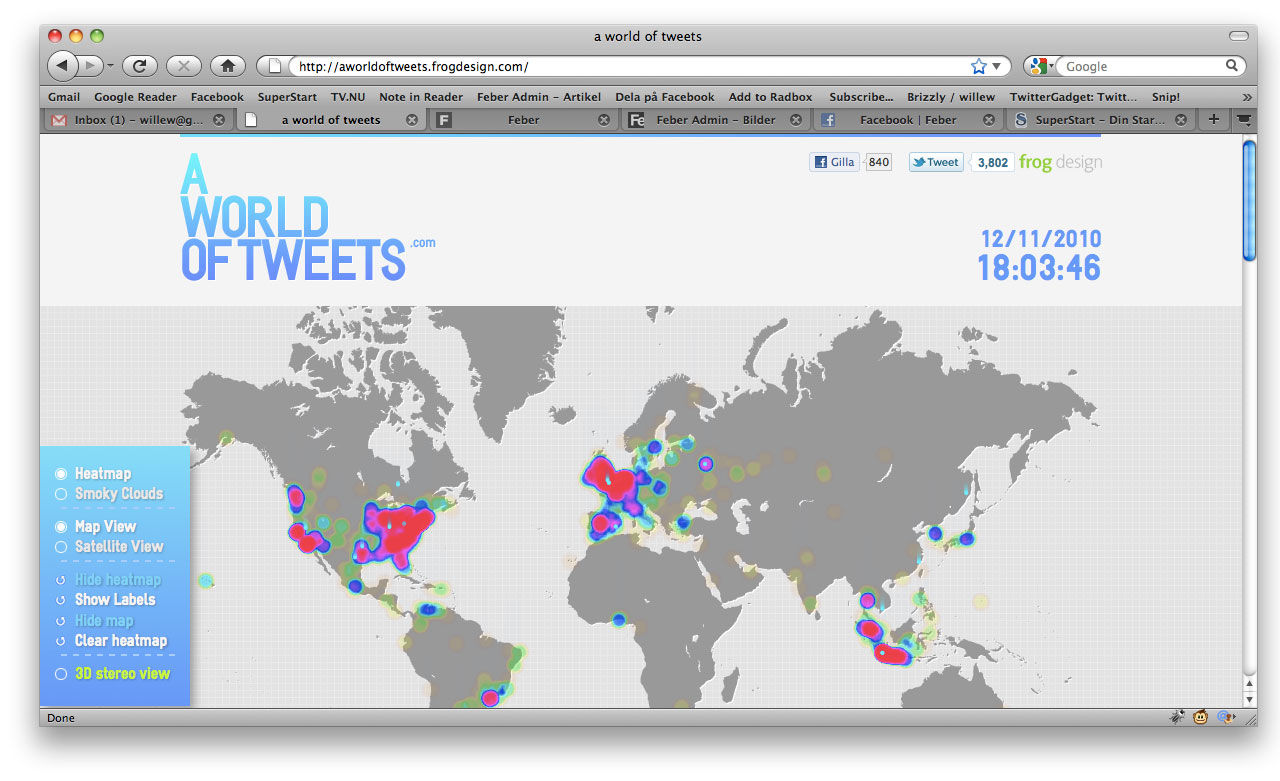Reload the current page
Image resolution: width=1280 pixels, height=781 pixels.
pyautogui.click(x=139, y=66)
